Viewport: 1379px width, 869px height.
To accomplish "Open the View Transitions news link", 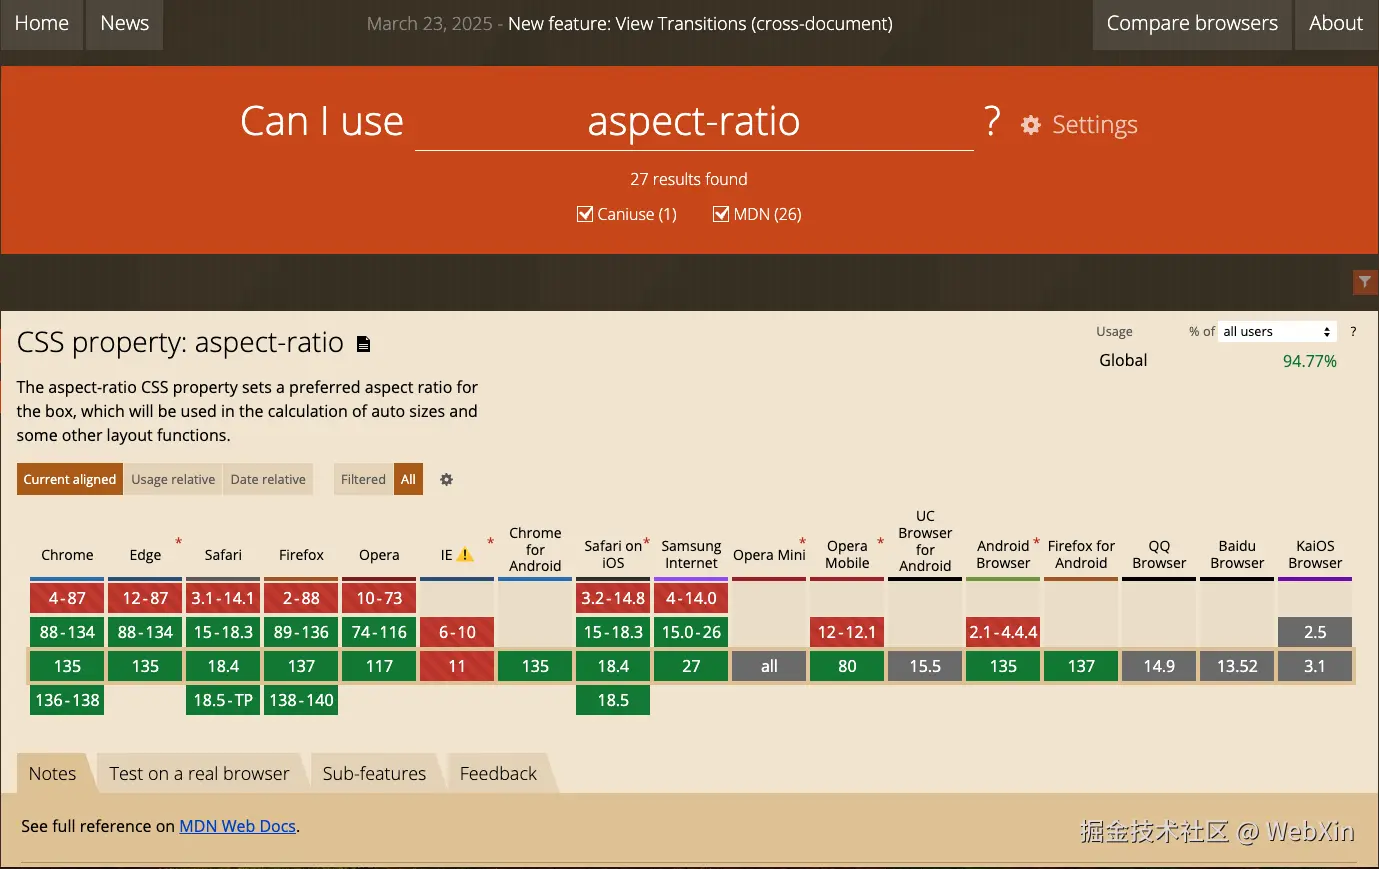I will 700,24.
